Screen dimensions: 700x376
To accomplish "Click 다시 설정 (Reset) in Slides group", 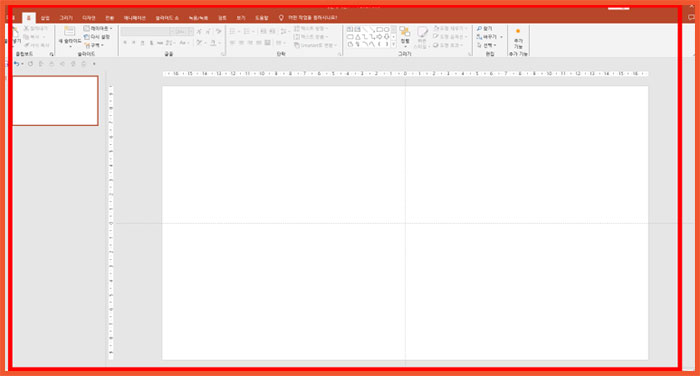I will click(x=97, y=37).
